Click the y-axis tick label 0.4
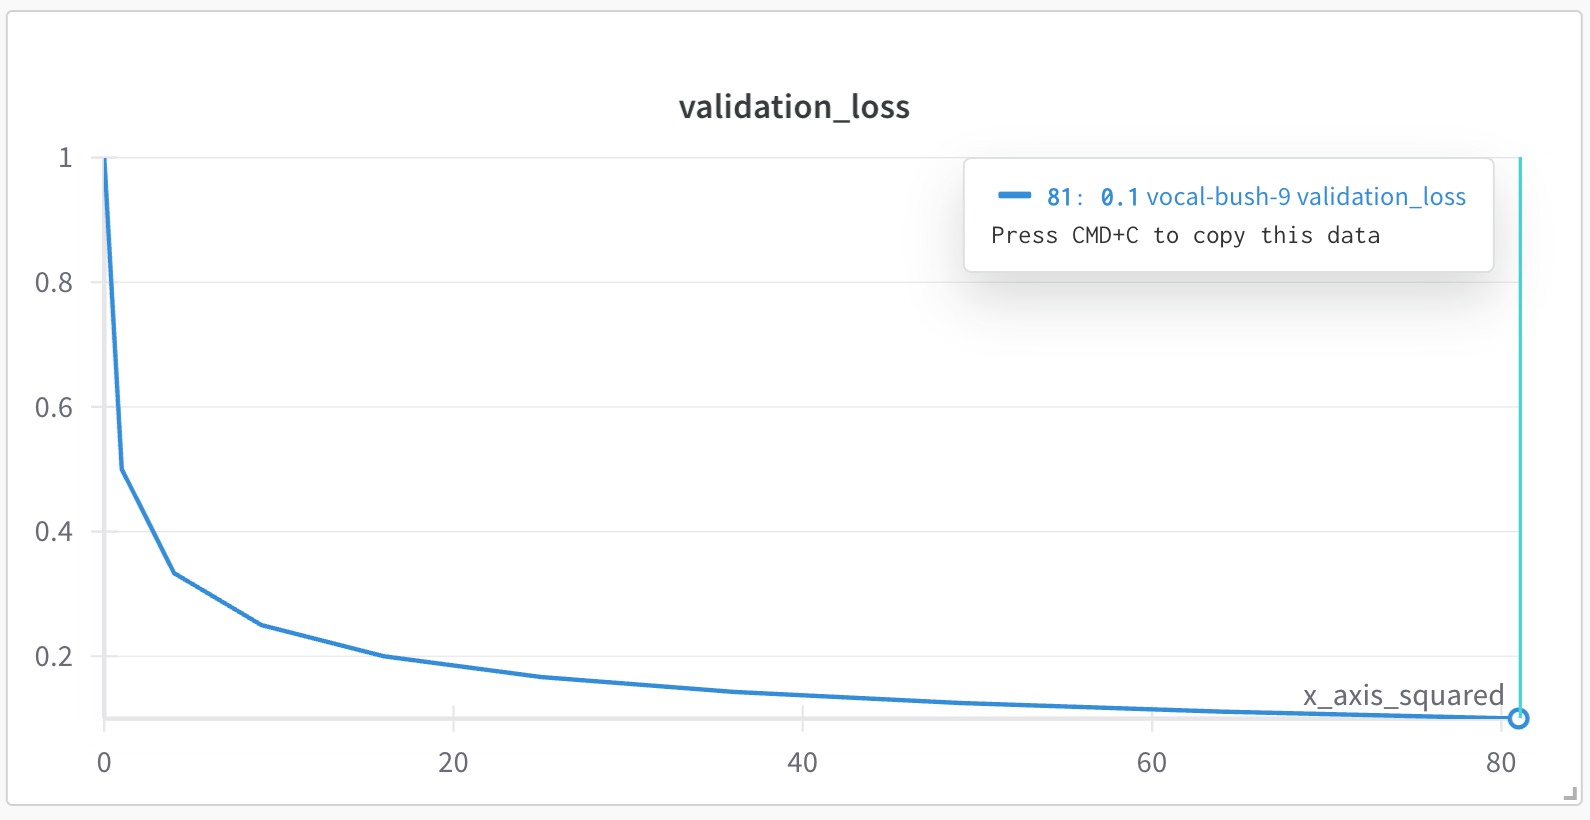The width and height of the screenshot is (1590, 820). coord(54,532)
